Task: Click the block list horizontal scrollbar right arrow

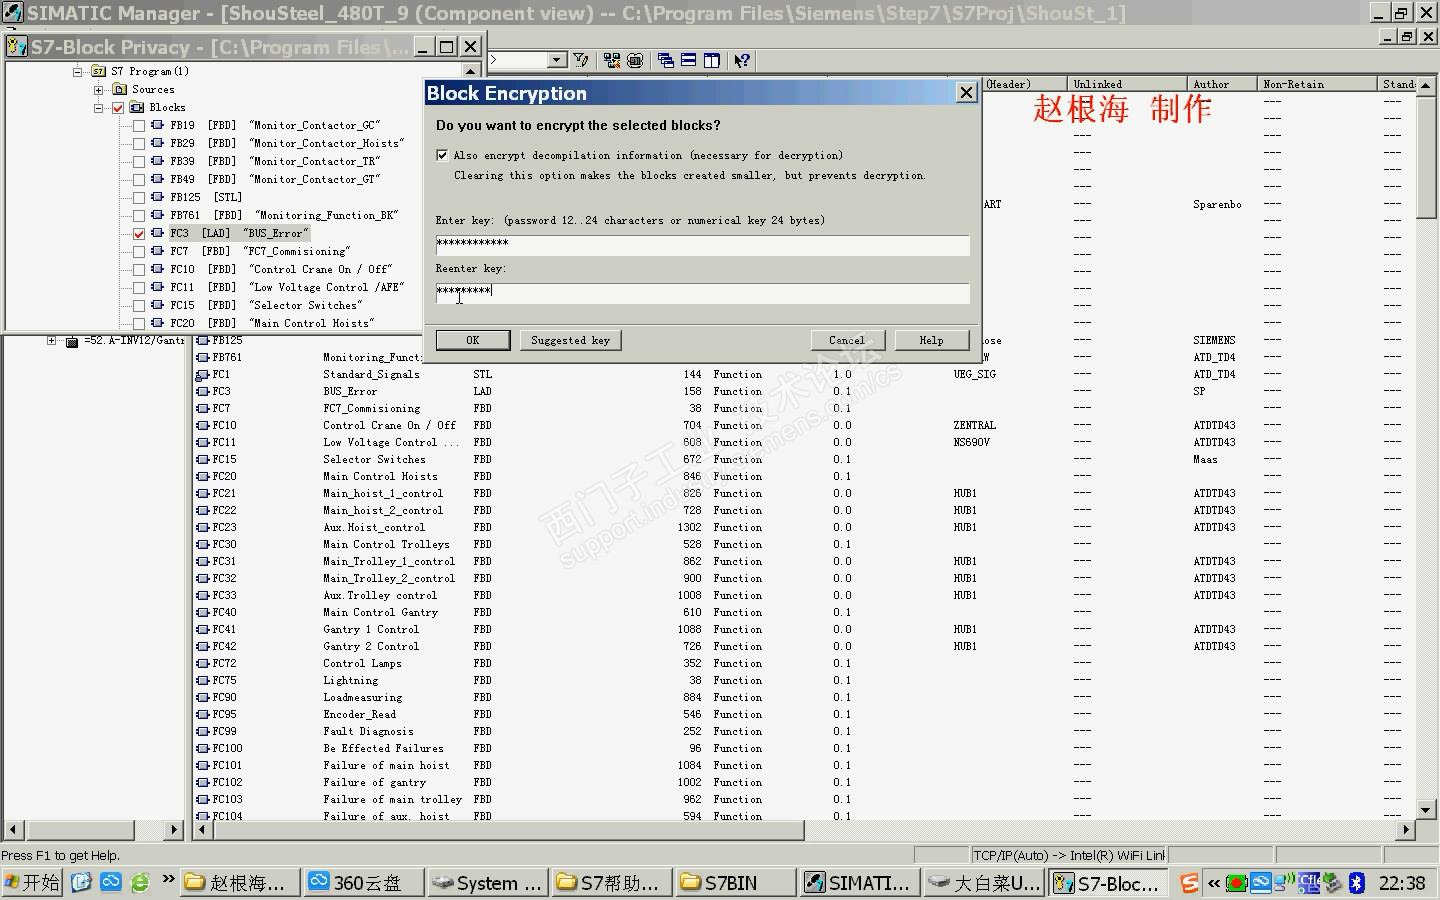Action: point(1407,830)
